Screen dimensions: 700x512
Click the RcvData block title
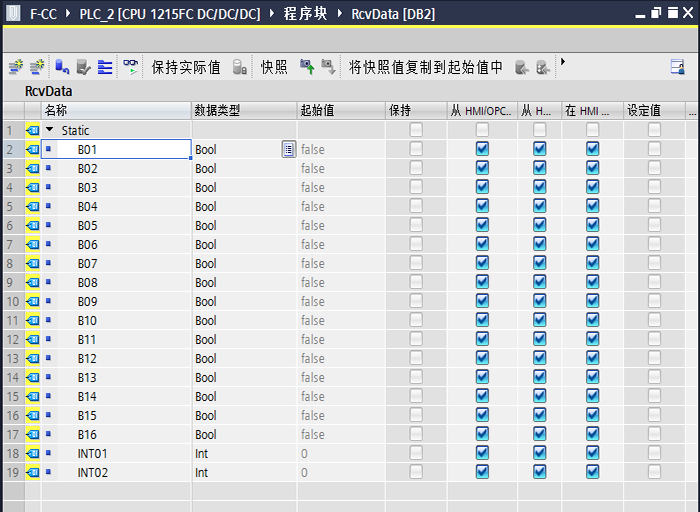click(48, 91)
